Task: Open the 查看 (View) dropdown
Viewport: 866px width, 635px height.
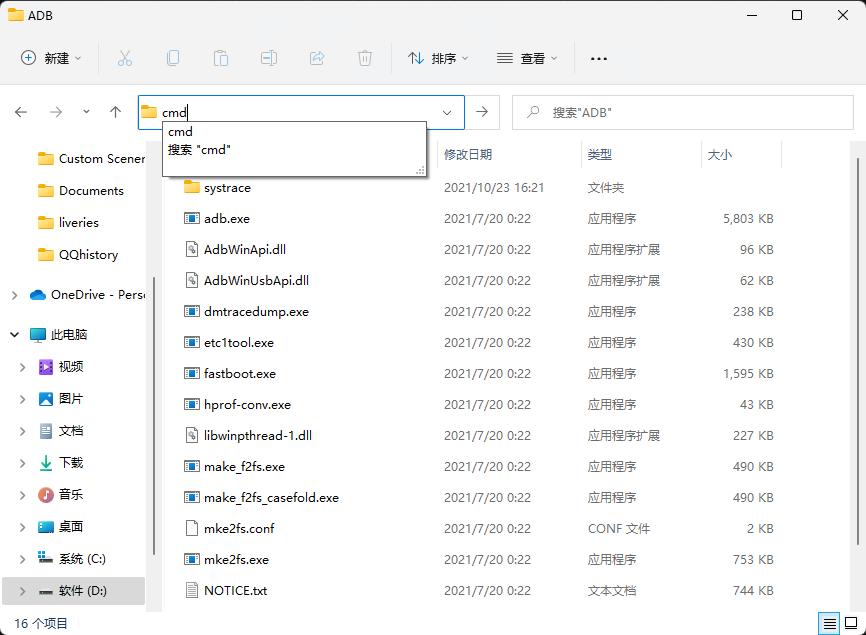Action: pyautogui.click(x=527, y=58)
